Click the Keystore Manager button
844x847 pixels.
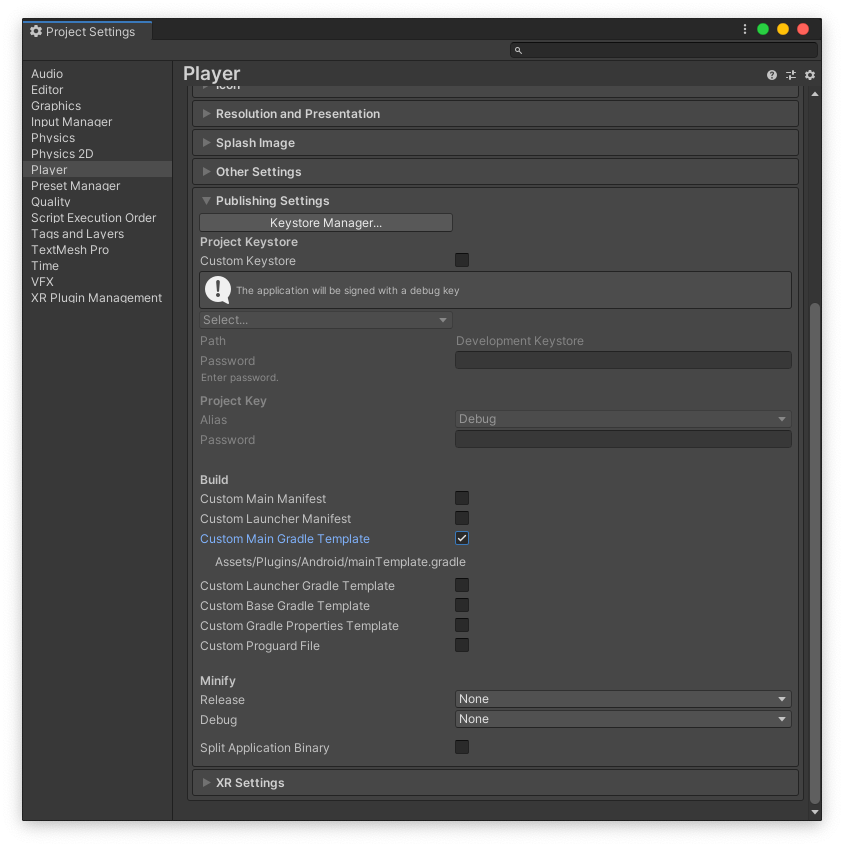(325, 221)
